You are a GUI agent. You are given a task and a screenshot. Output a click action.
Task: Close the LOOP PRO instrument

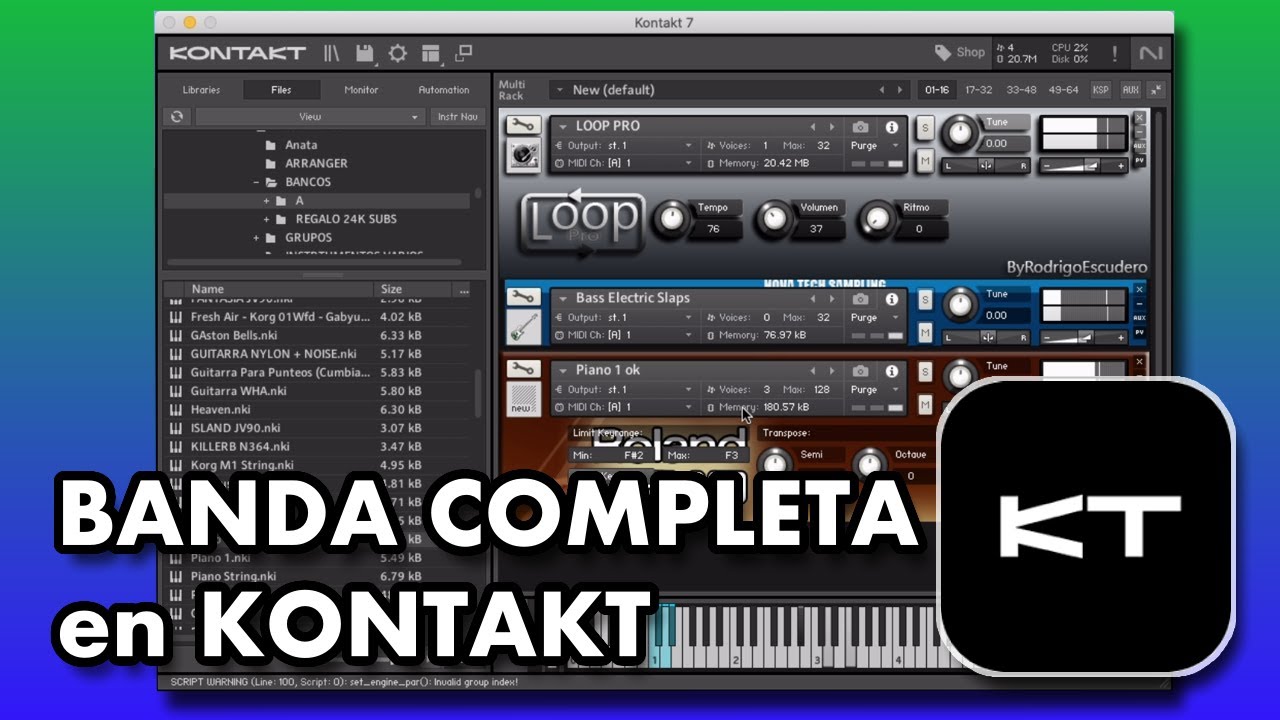coord(1140,118)
